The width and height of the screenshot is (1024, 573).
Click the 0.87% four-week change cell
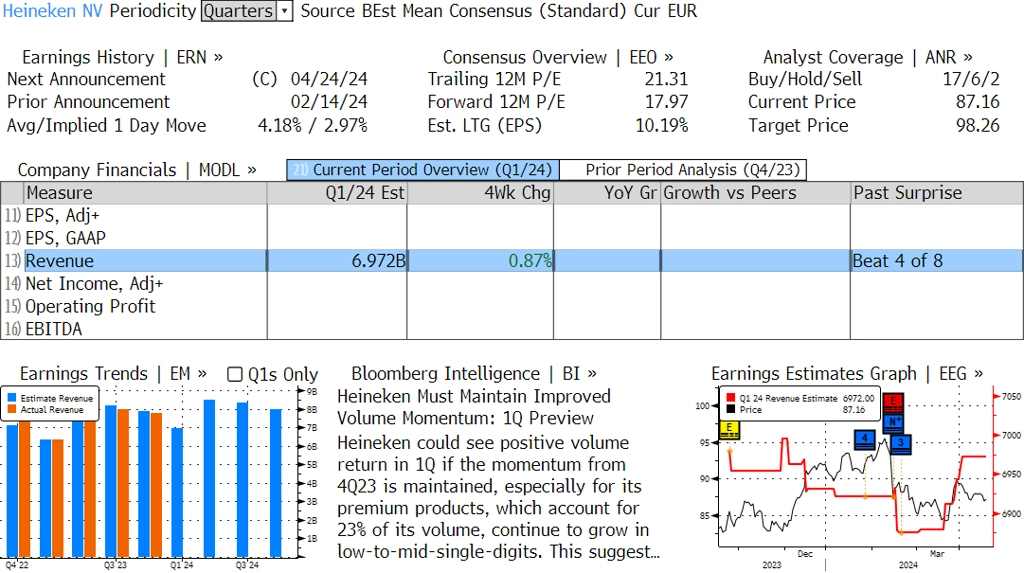tap(480, 261)
